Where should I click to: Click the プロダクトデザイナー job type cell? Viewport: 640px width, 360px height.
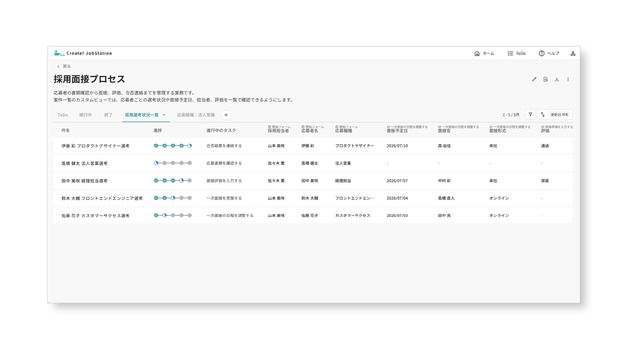[x=354, y=146]
